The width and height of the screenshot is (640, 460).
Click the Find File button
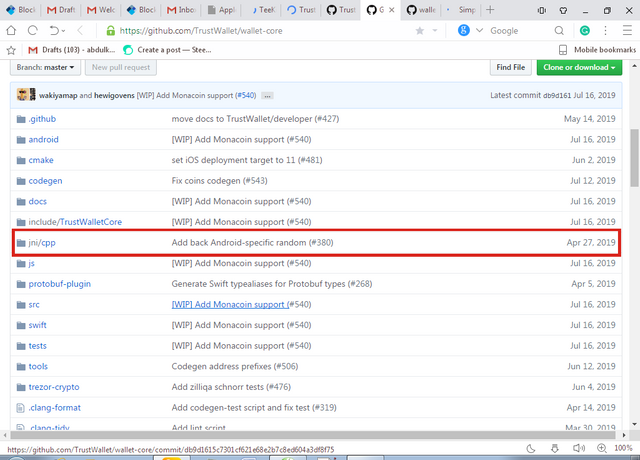511,67
